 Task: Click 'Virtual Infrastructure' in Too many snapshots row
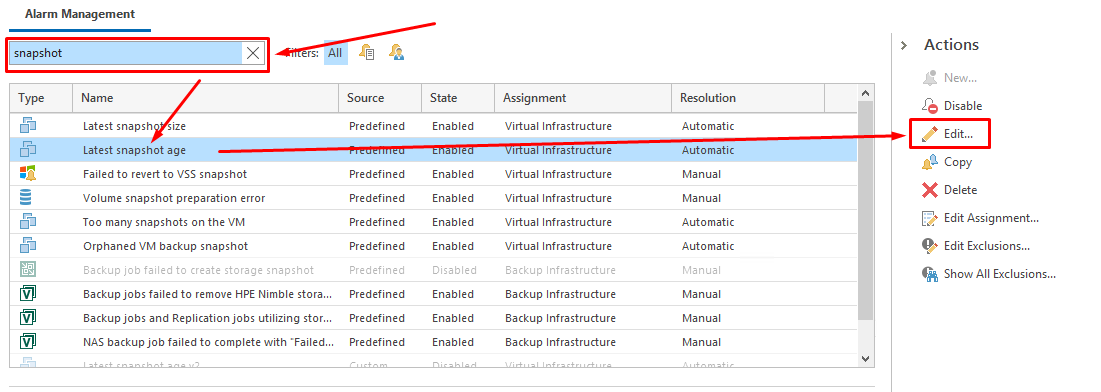coord(558,222)
